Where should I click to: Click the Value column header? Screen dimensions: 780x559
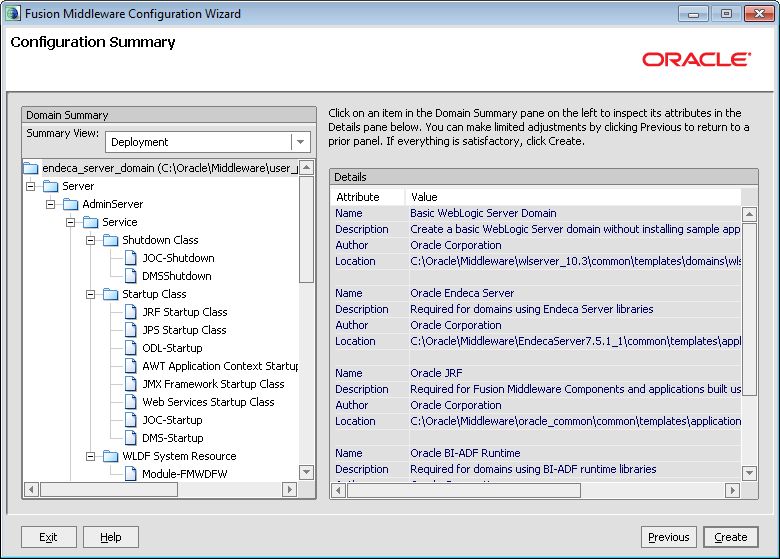point(573,197)
